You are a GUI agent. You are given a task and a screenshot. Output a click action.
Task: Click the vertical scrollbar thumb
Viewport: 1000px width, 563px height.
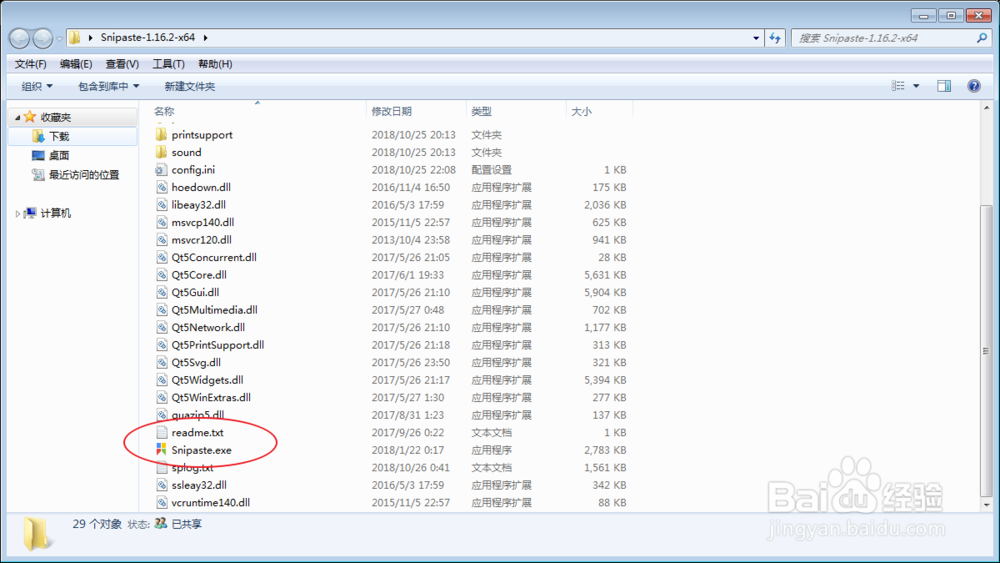tap(986, 351)
